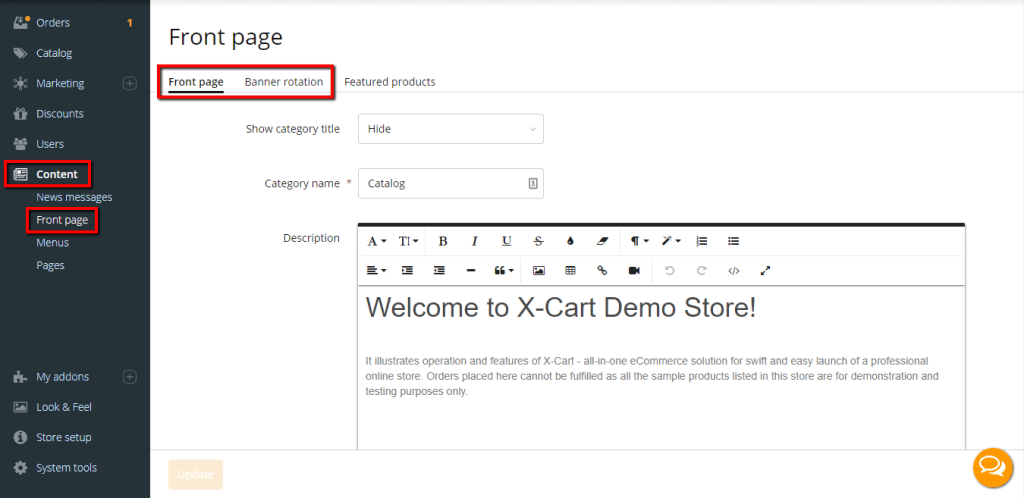The width and height of the screenshot is (1024, 498).
Task: Click the insert link icon
Action: (602, 270)
